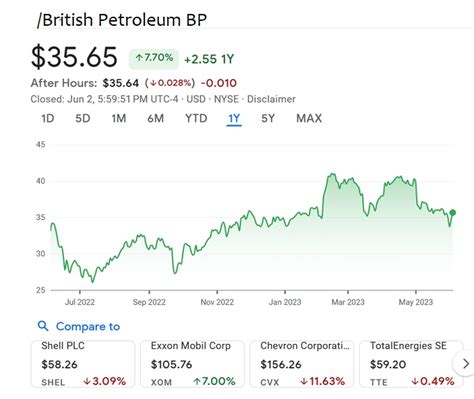Select the 6M time range
The width and height of the screenshot is (474, 399).
click(x=155, y=118)
